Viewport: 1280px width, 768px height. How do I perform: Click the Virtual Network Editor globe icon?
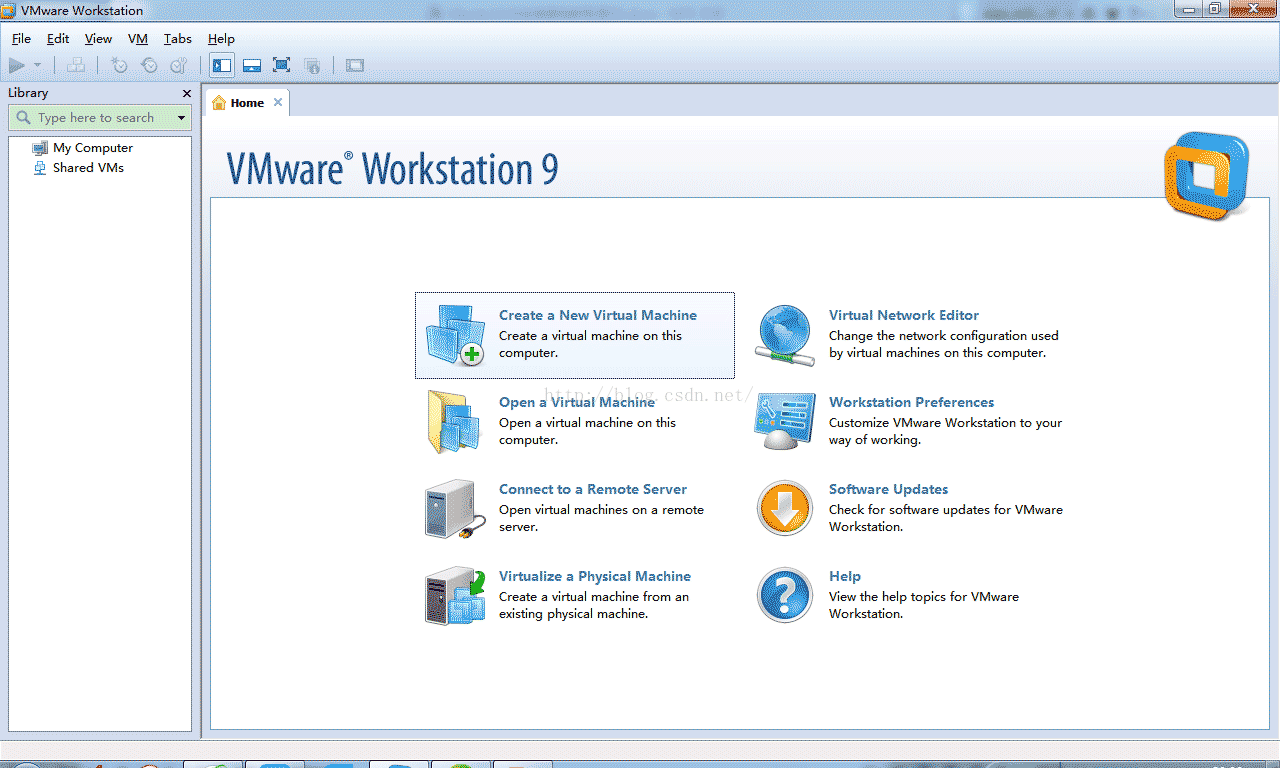tap(785, 335)
